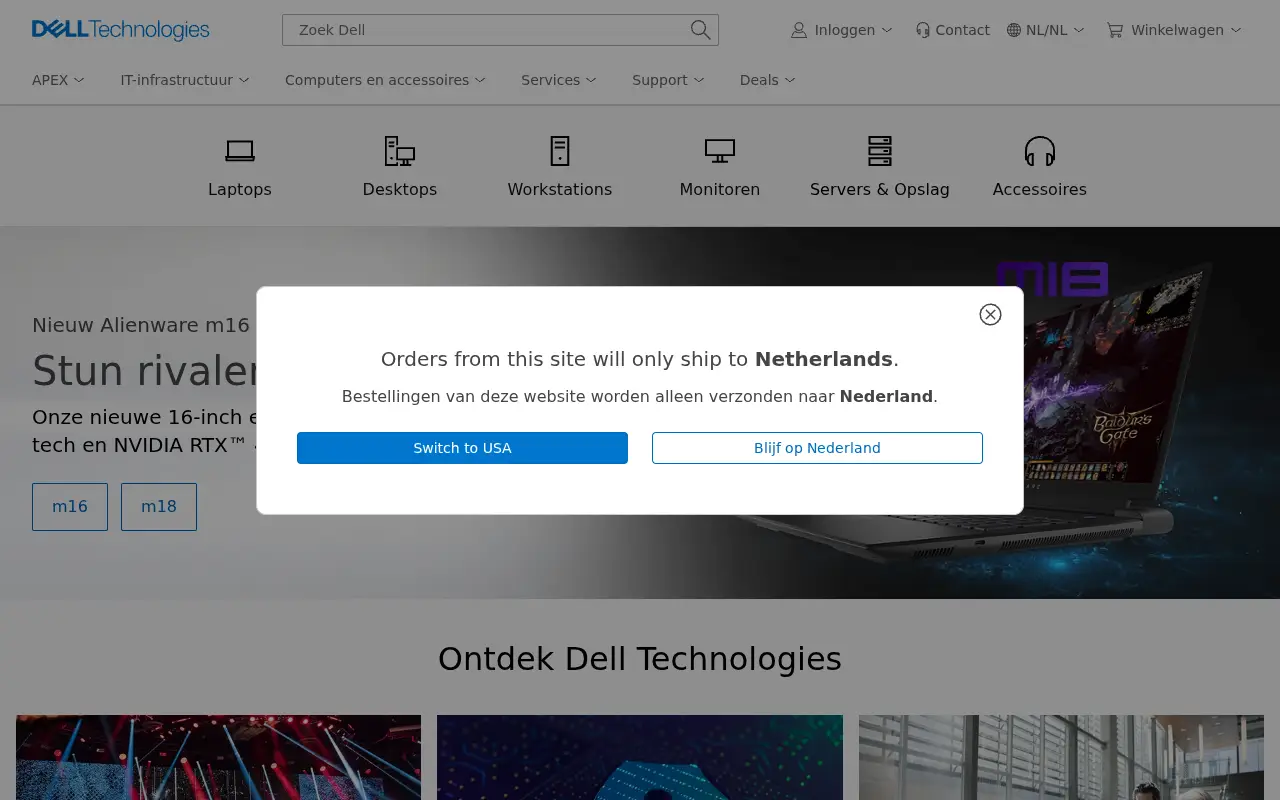Click the NL/NL globe icon
The height and width of the screenshot is (800, 1280).
[1014, 30]
